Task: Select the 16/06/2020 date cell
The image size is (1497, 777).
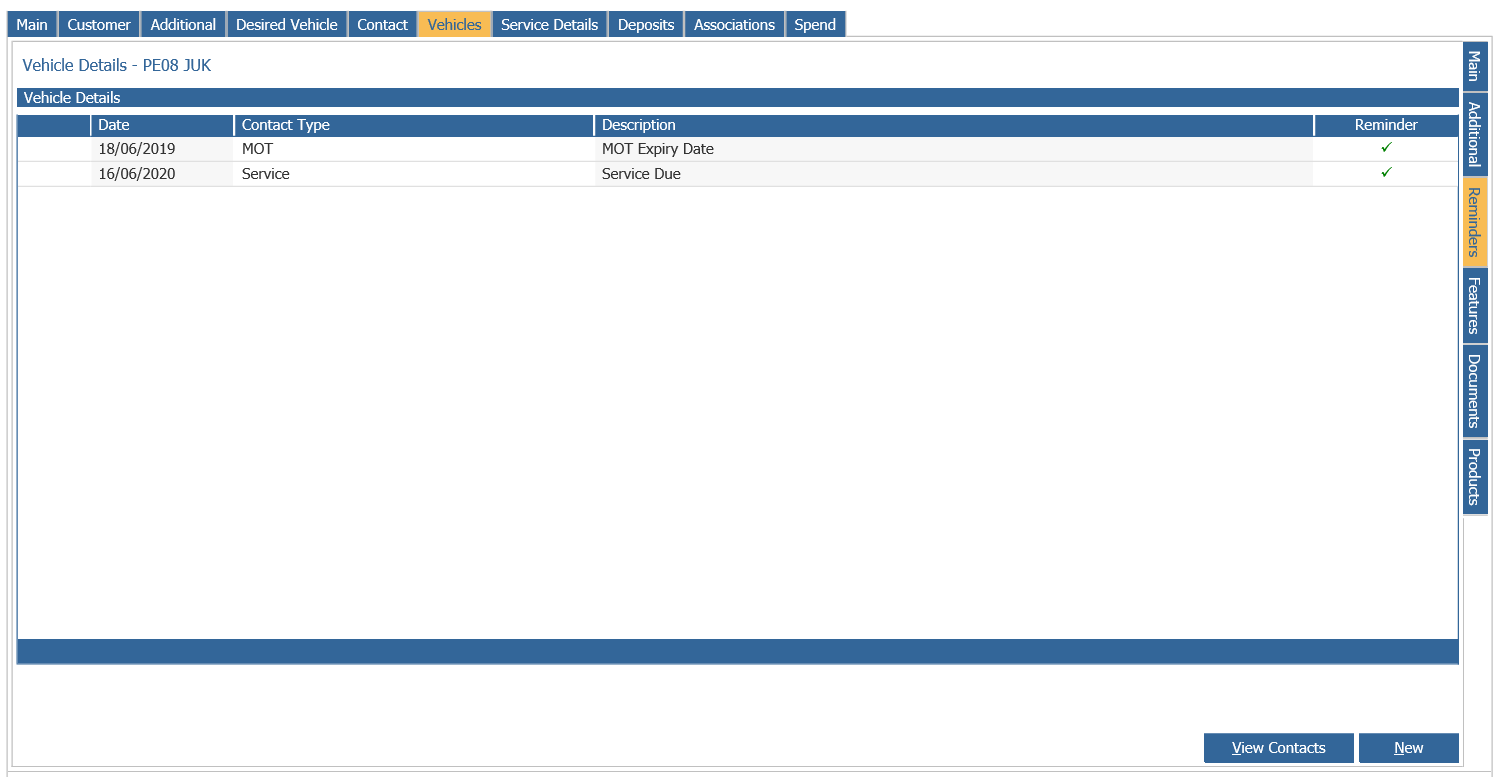Action: coord(162,174)
